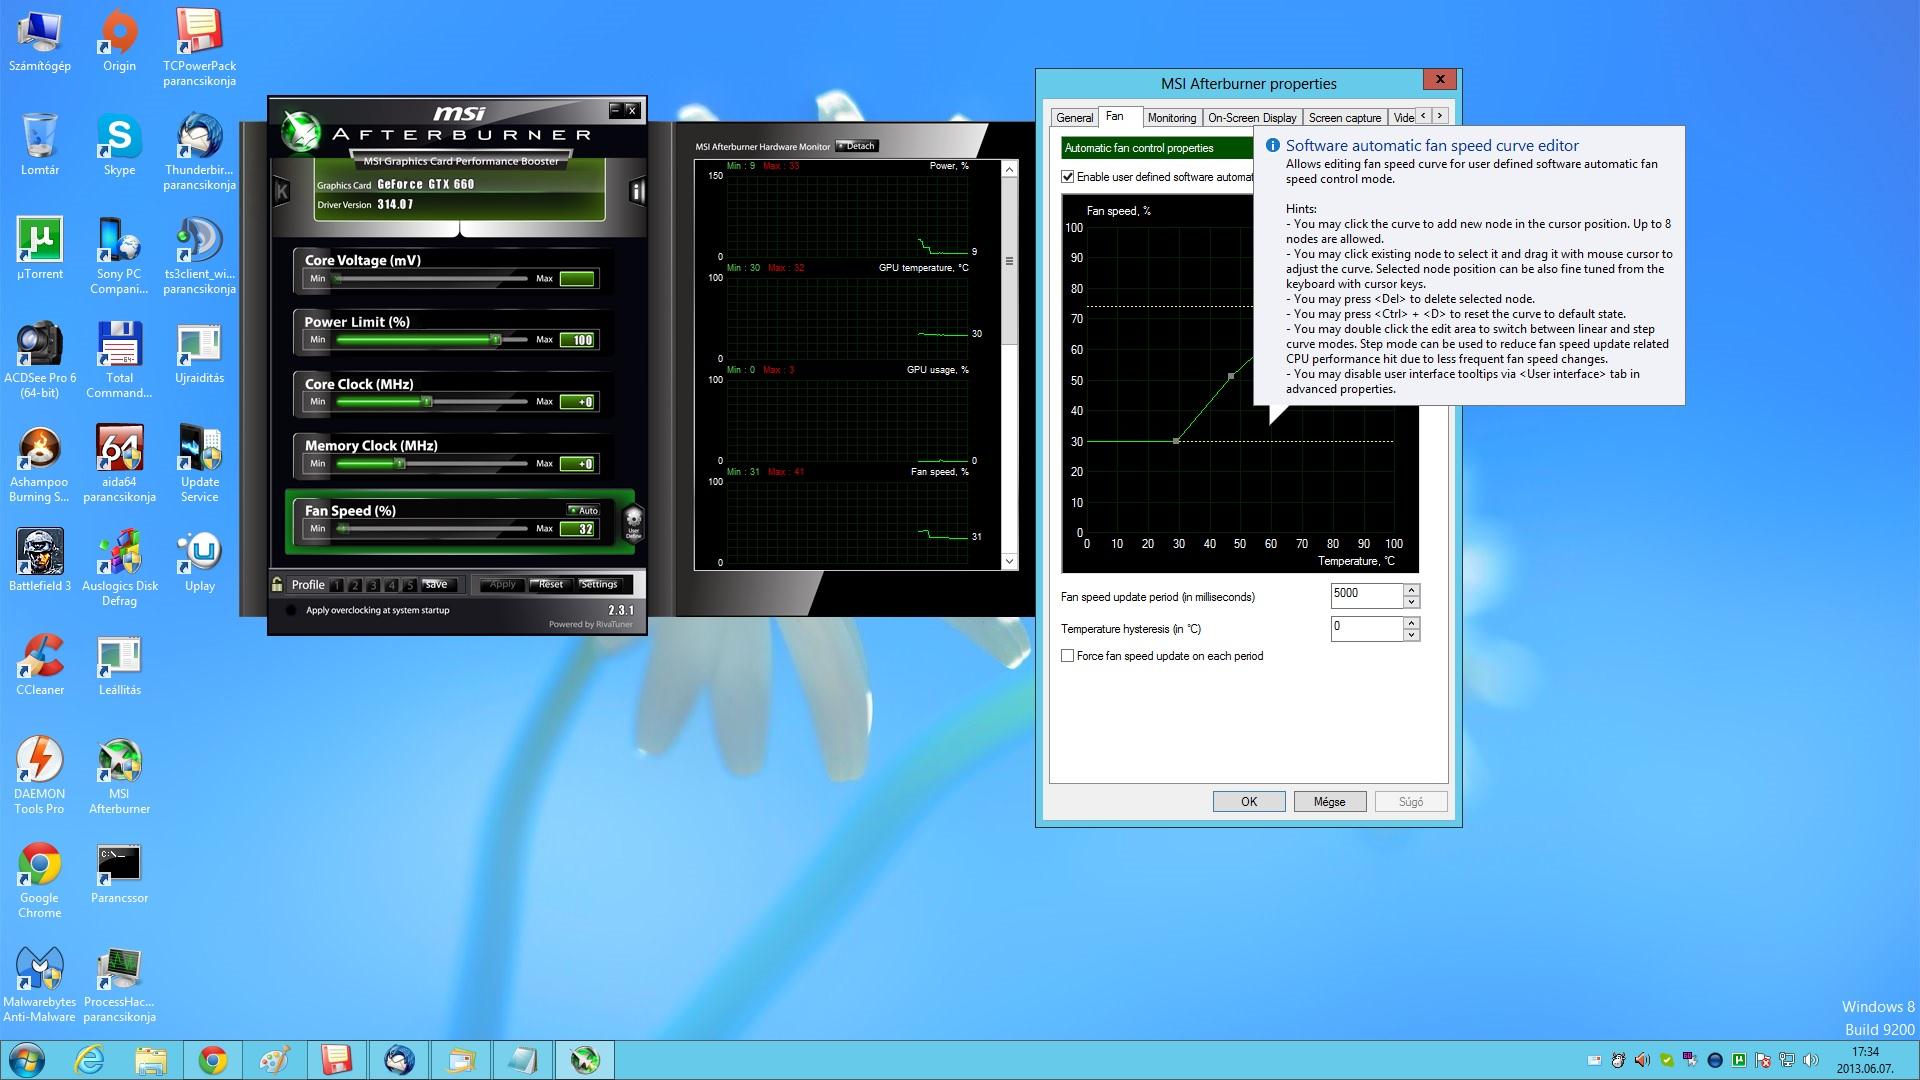Open the Lomtár recycle bin icon
The height and width of the screenshot is (1080, 1920).
pos(40,145)
